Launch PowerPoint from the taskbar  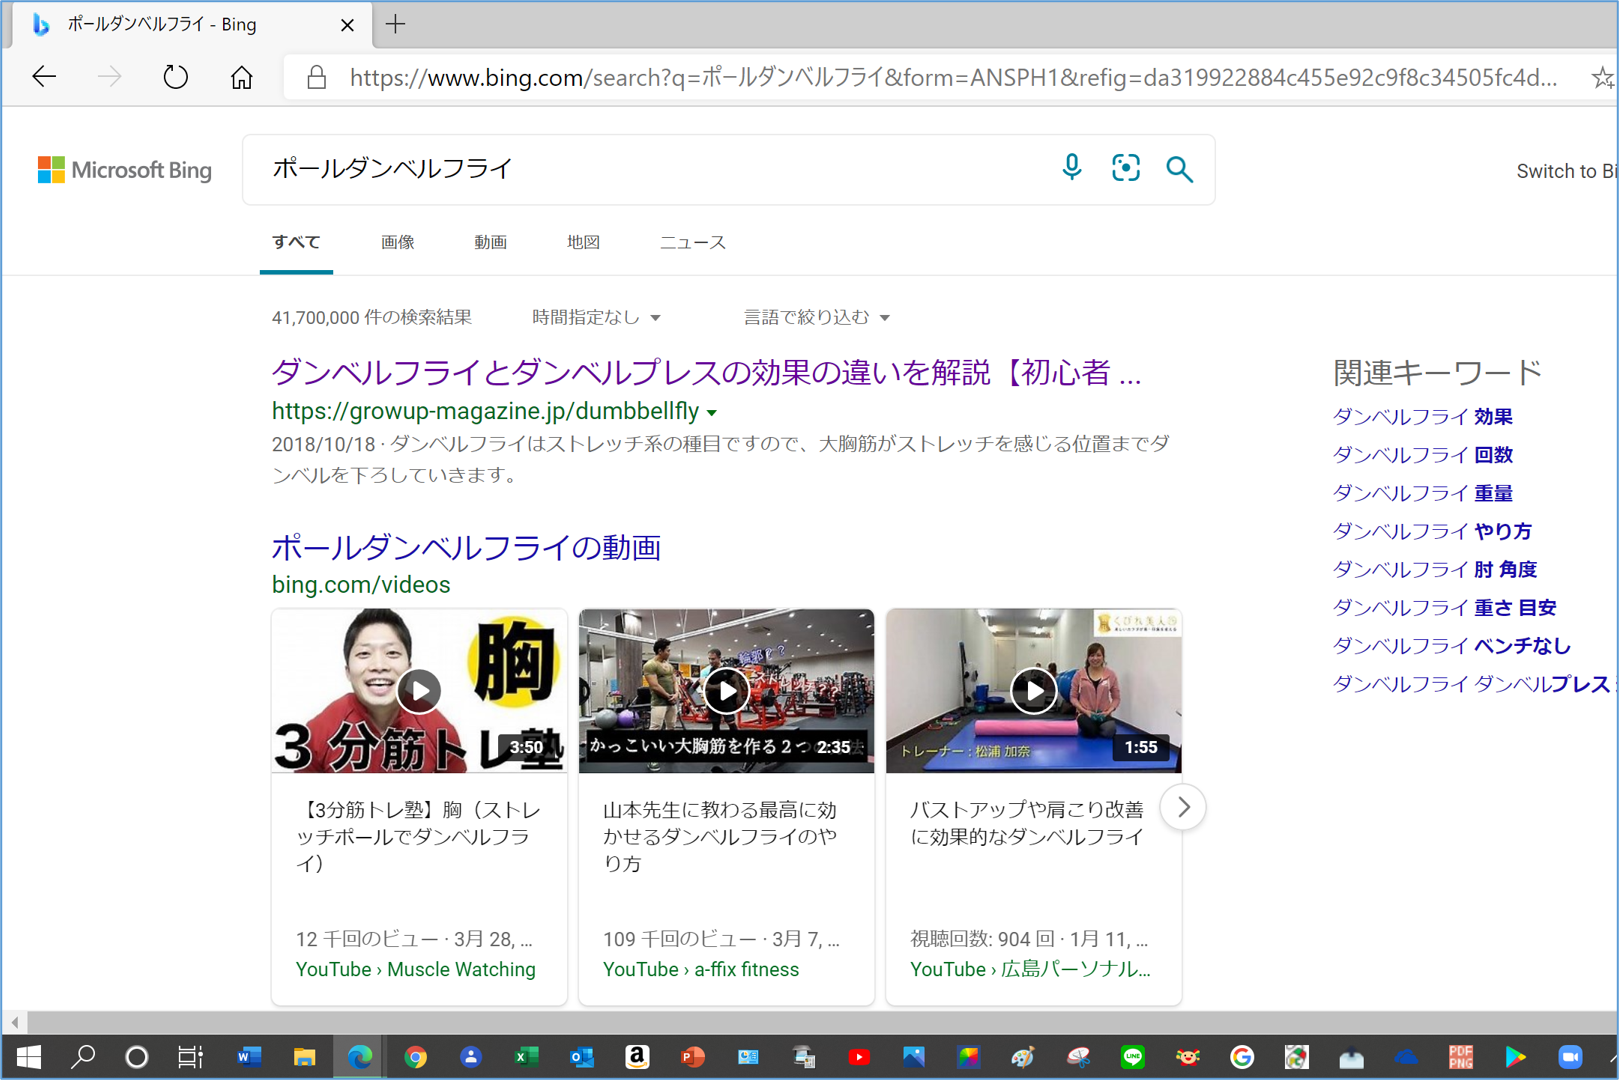[x=692, y=1057]
